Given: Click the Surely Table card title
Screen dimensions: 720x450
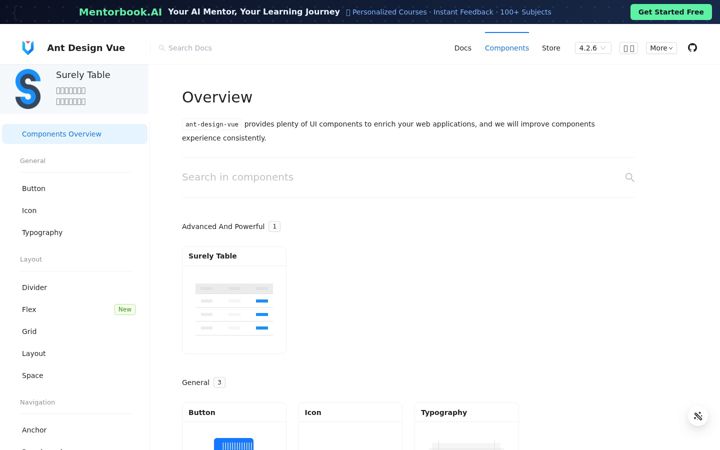Looking at the screenshot, I should (213, 256).
